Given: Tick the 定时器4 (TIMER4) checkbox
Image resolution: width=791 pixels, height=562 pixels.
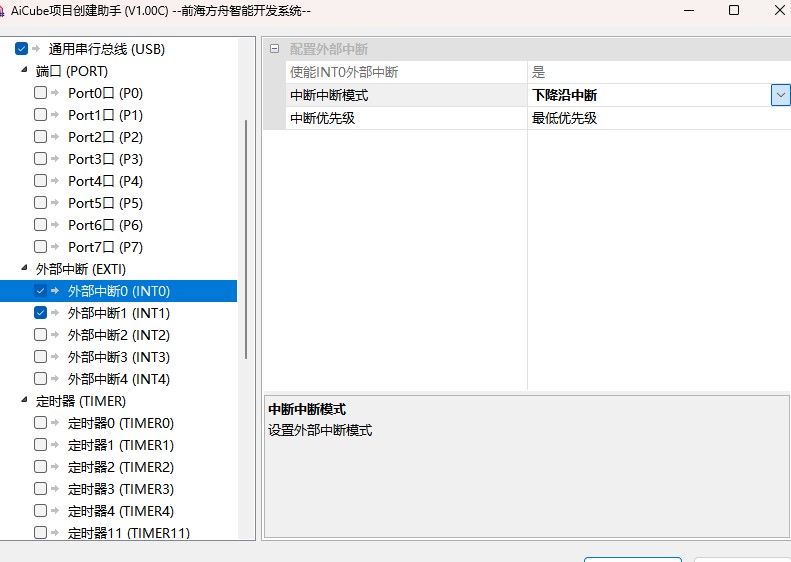Looking at the screenshot, I should (40, 511).
